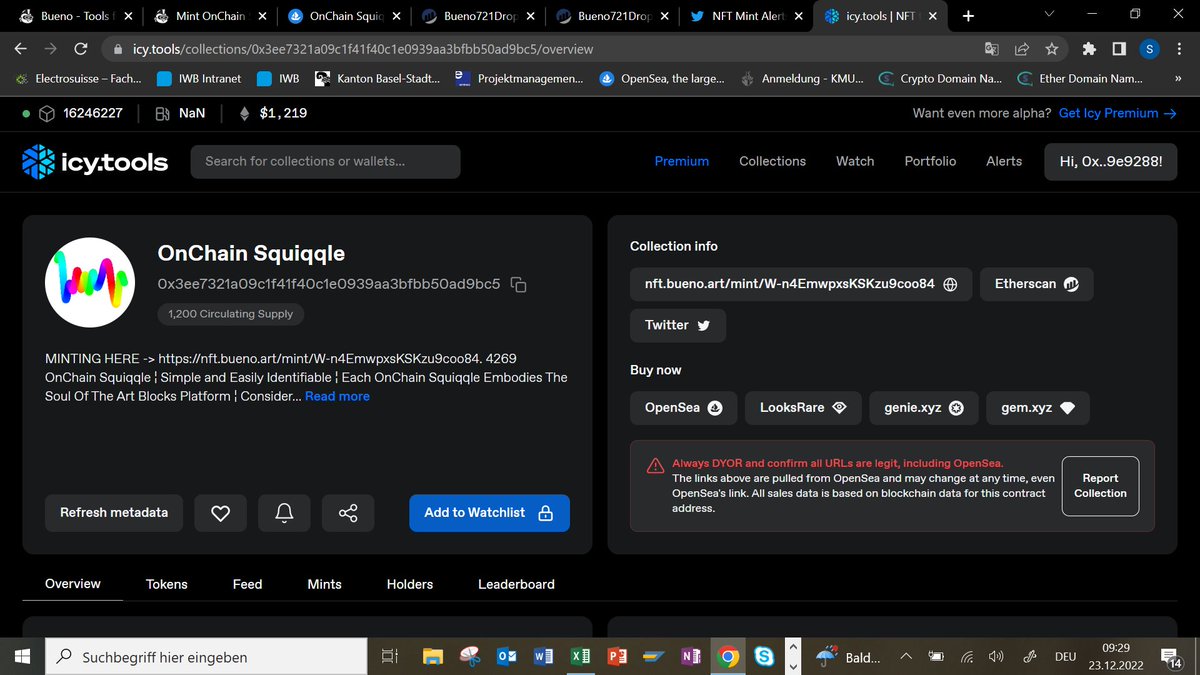Open Alerts in the top navigation
The height and width of the screenshot is (675, 1200).
click(1004, 161)
